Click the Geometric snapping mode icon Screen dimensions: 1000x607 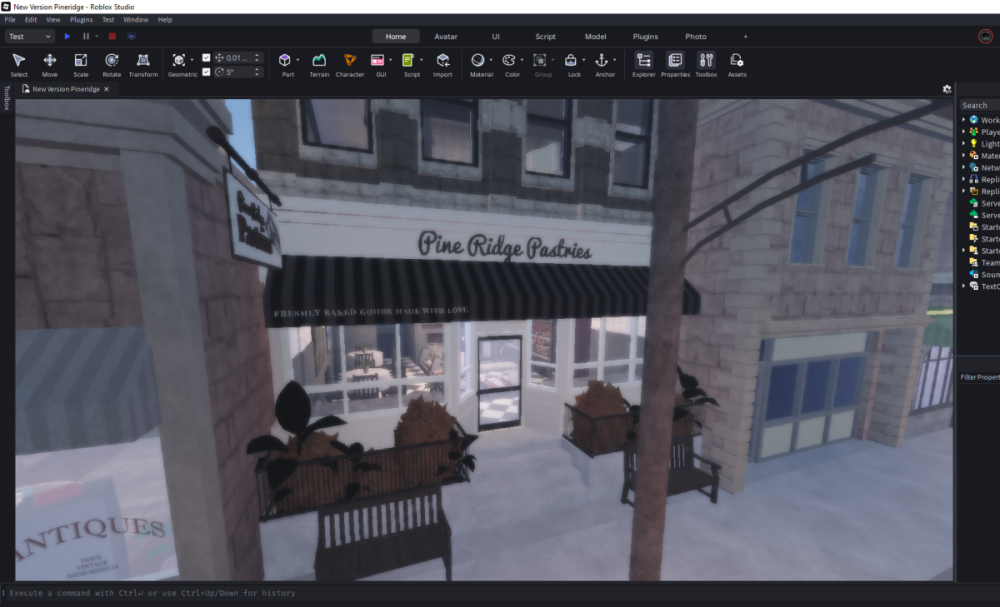[179, 60]
